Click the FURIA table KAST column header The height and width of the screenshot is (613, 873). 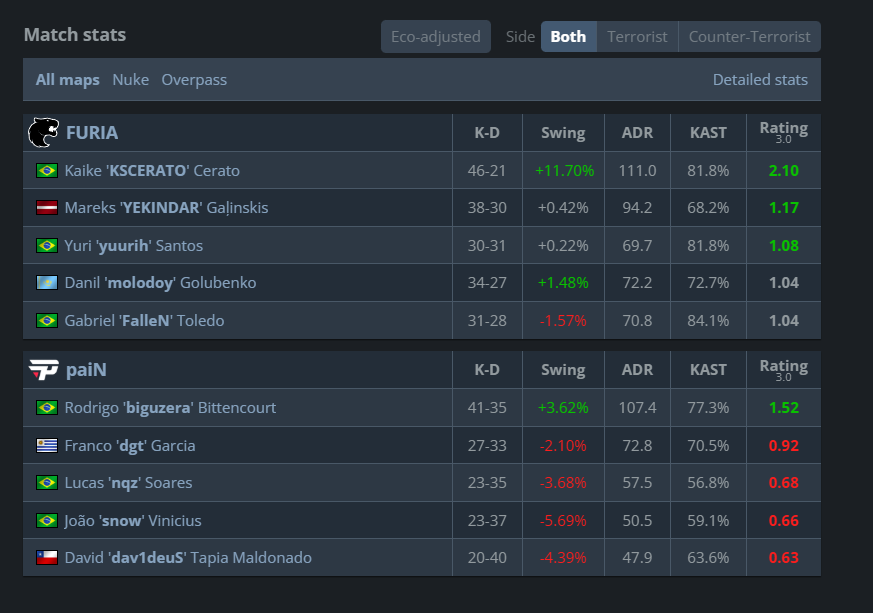pyautogui.click(x=708, y=133)
